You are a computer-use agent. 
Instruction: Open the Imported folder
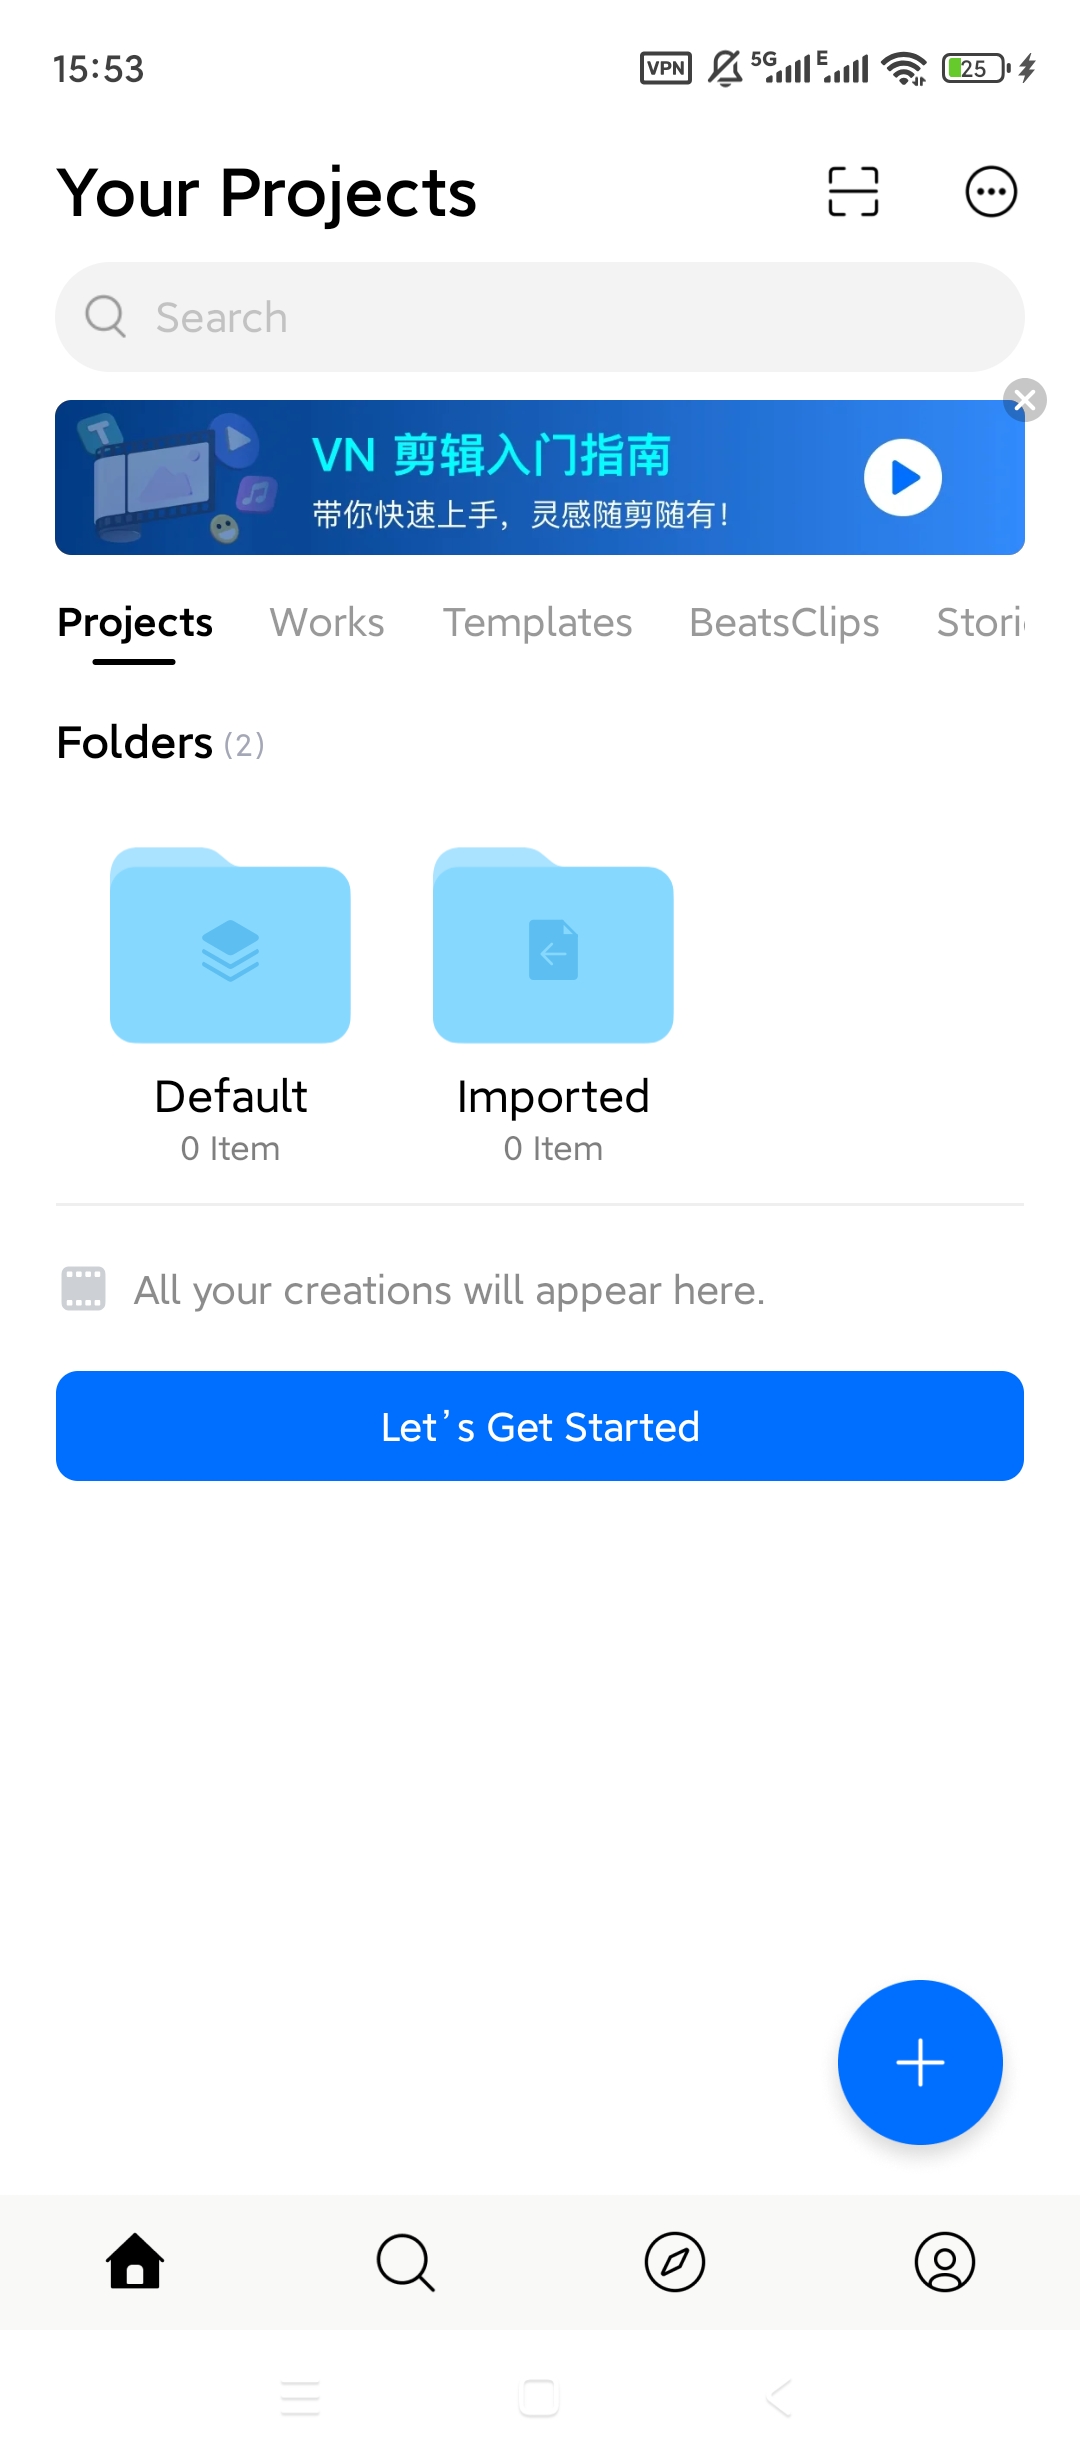[553, 947]
